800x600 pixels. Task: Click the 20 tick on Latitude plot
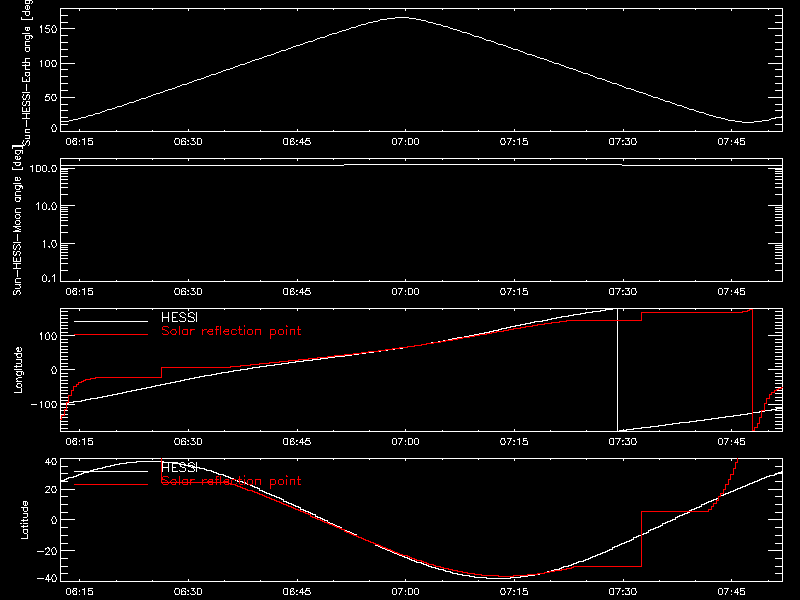click(x=51, y=490)
